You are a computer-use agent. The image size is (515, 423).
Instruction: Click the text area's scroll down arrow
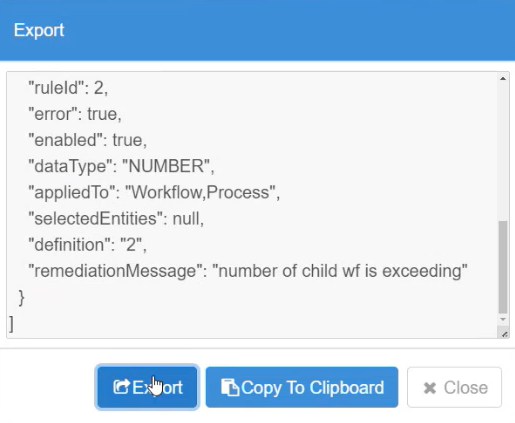(503, 320)
